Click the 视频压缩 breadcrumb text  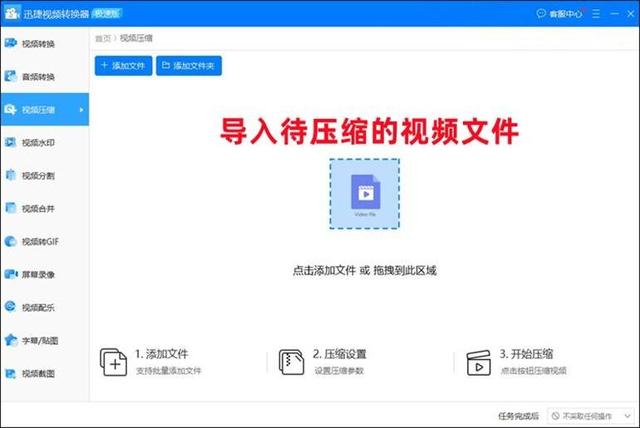click(136, 38)
